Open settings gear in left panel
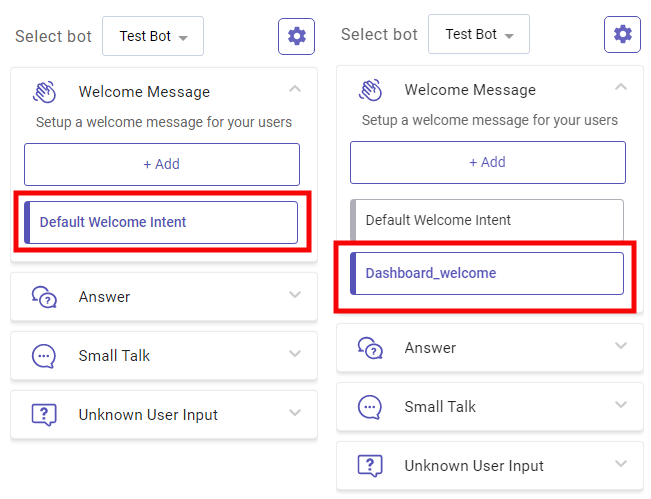This screenshot has width=651, height=499. 296,37
